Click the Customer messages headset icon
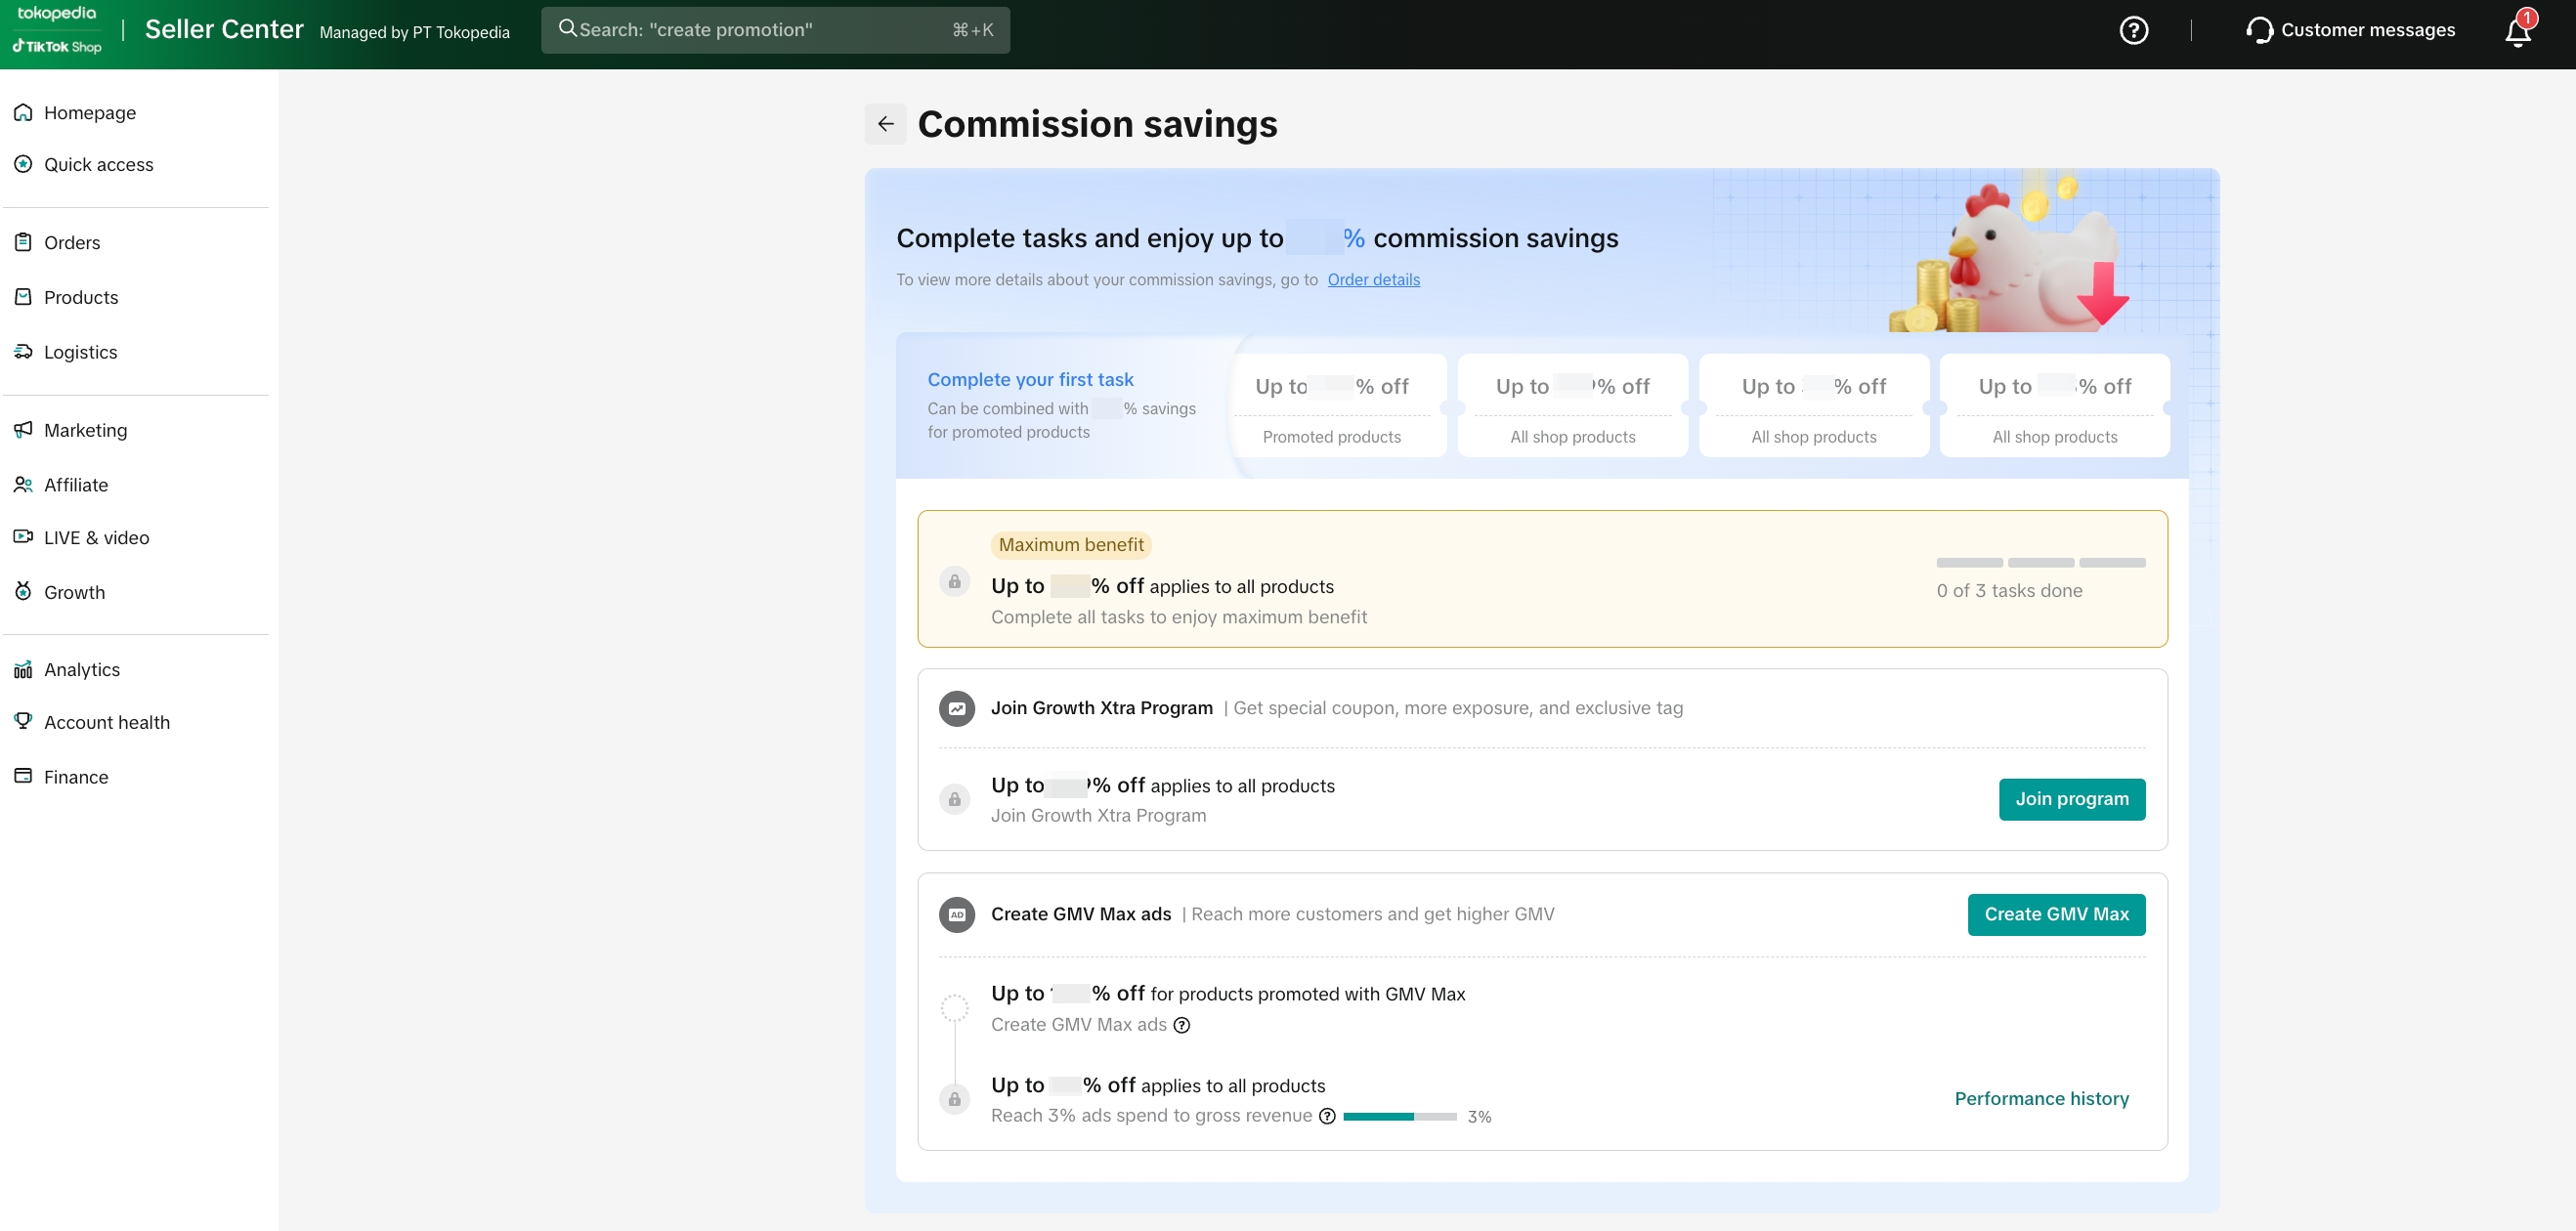Image resolution: width=2576 pixels, height=1231 pixels. click(x=2259, y=30)
